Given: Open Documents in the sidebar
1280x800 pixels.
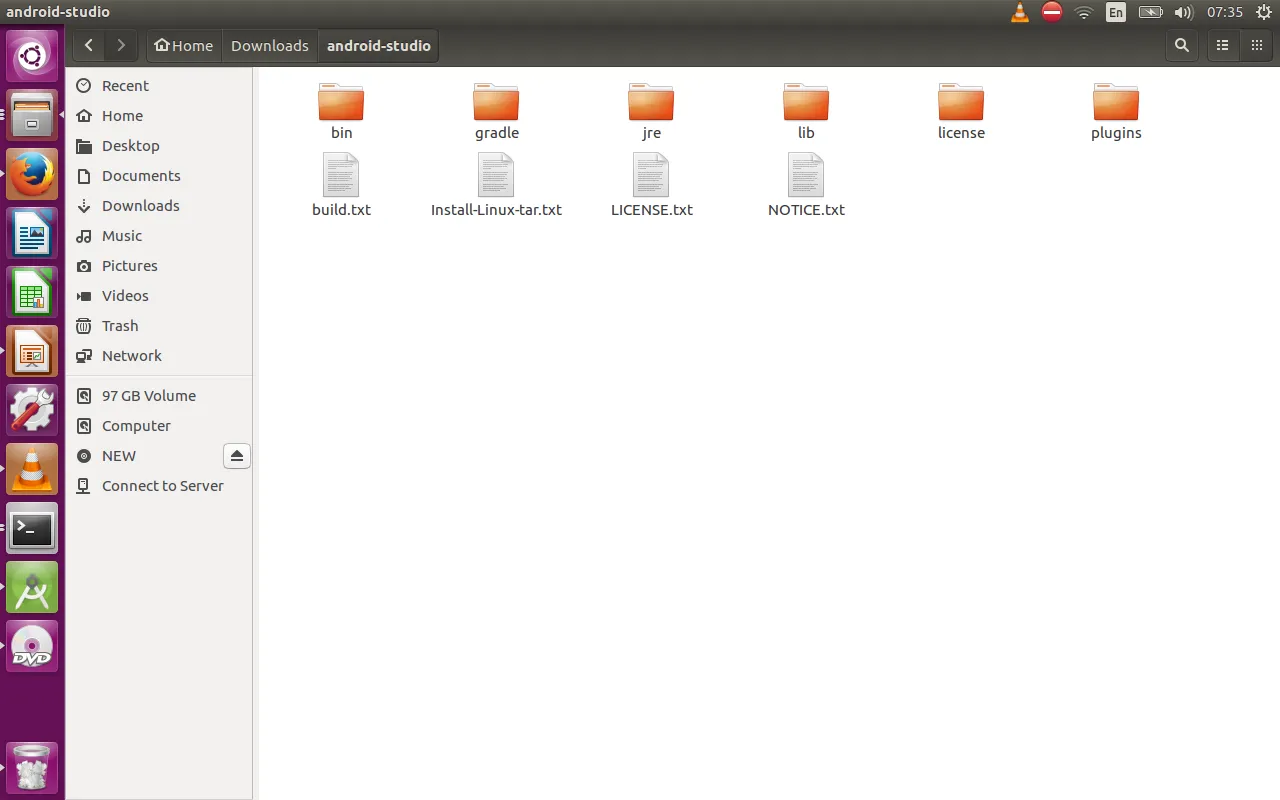Looking at the screenshot, I should 159,176.
